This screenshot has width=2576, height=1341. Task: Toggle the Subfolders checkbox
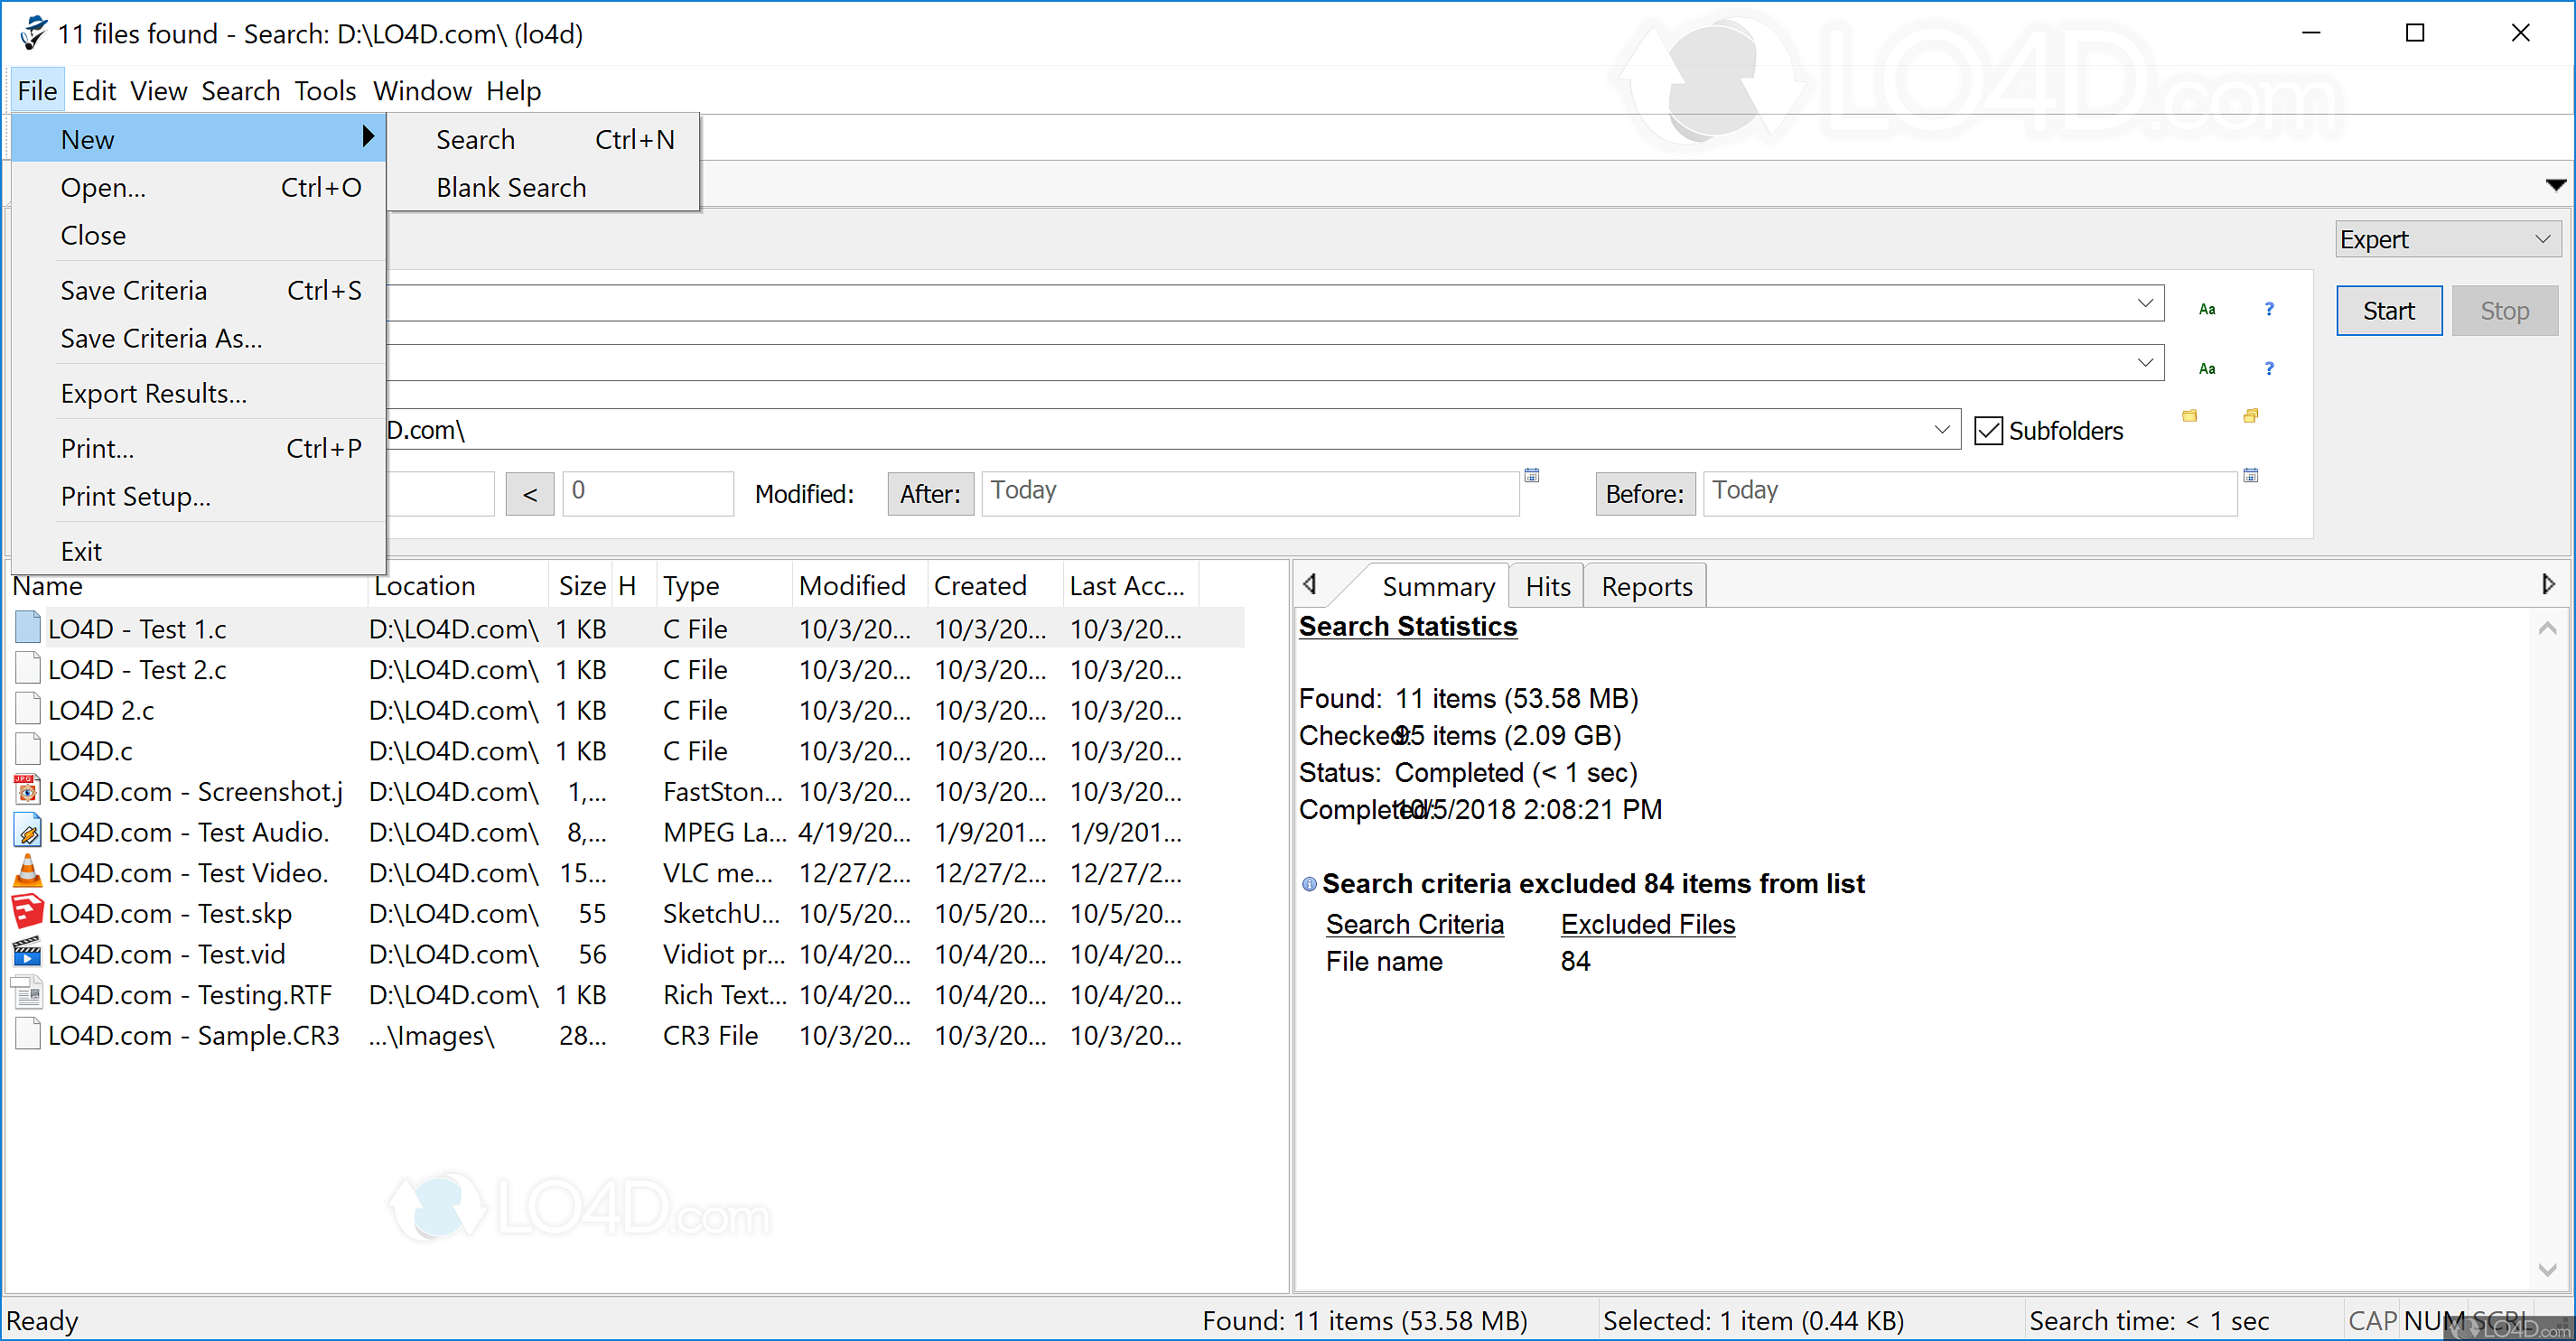(1988, 431)
